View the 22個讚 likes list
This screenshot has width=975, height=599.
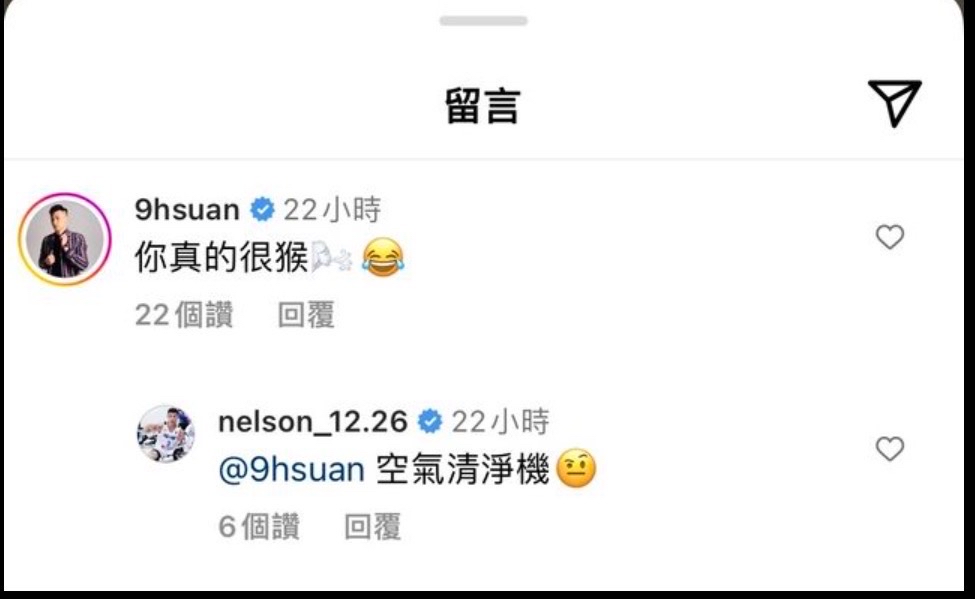(184, 315)
